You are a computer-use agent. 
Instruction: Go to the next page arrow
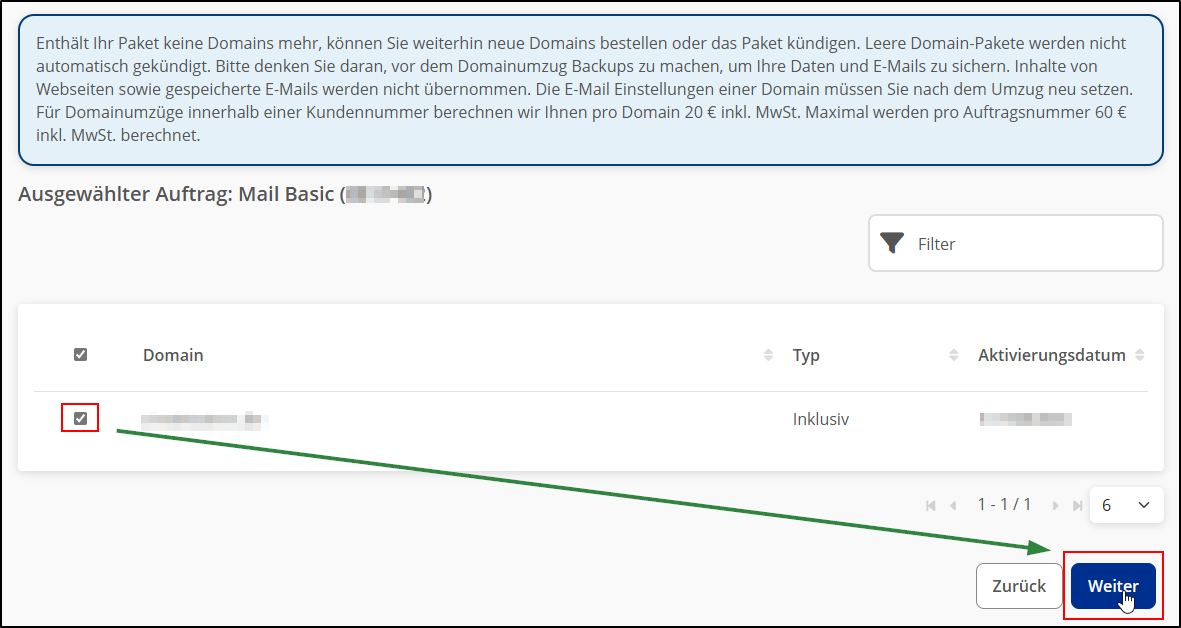point(1054,505)
